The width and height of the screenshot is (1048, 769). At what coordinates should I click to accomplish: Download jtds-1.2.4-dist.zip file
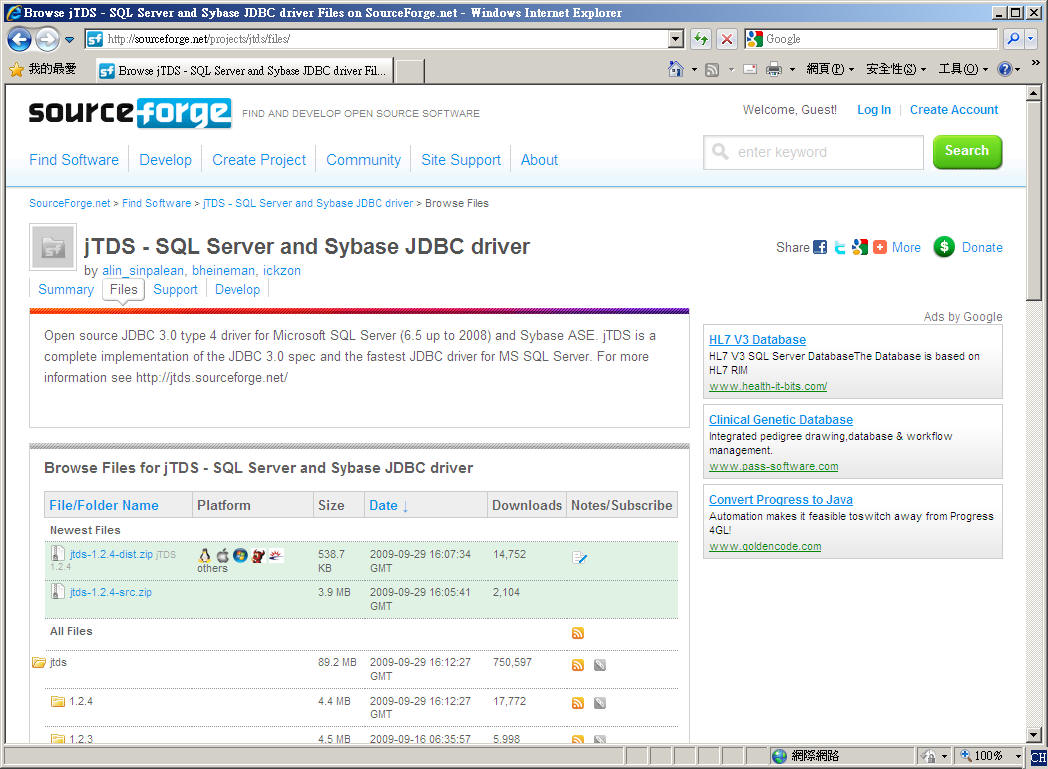tap(111, 555)
